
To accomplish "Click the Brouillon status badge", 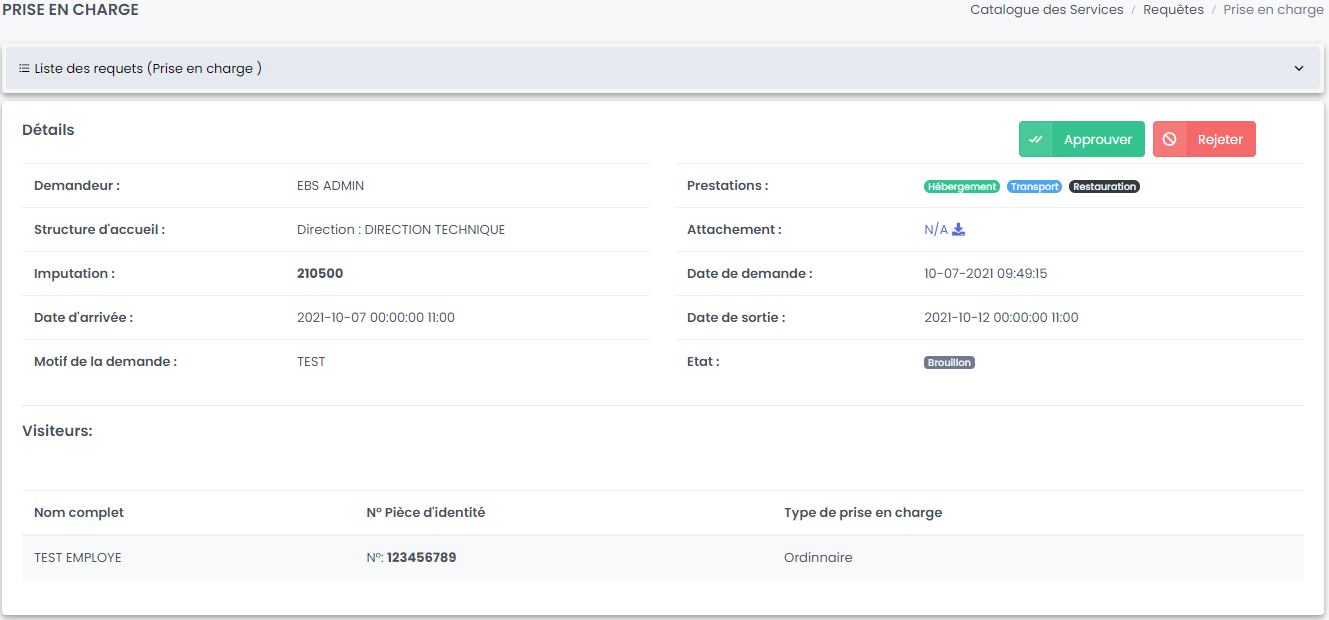I will click(x=949, y=363).
